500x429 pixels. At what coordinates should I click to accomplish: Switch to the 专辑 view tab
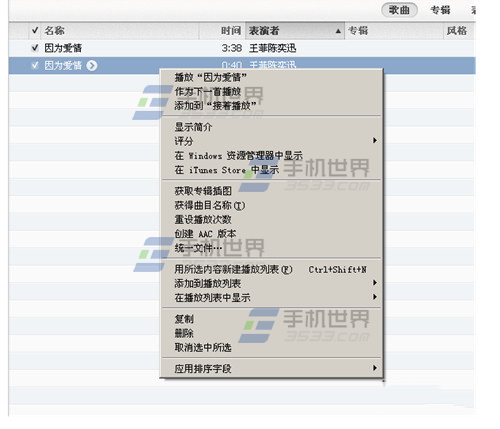point(440,10)
